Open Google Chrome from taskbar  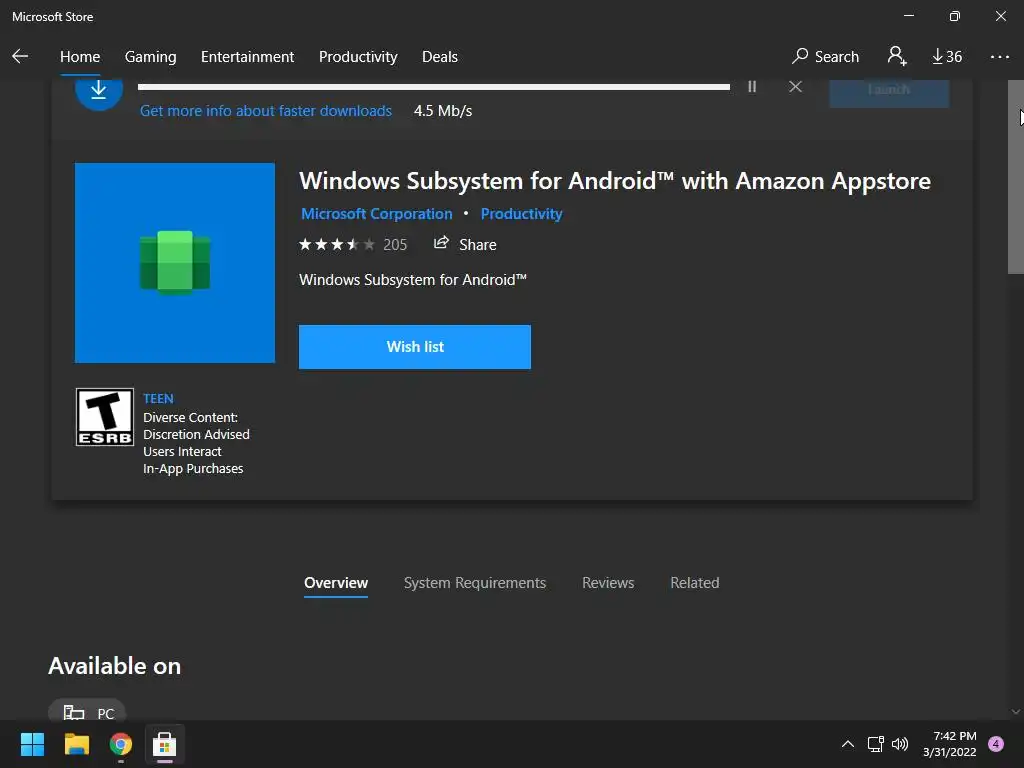121,744
